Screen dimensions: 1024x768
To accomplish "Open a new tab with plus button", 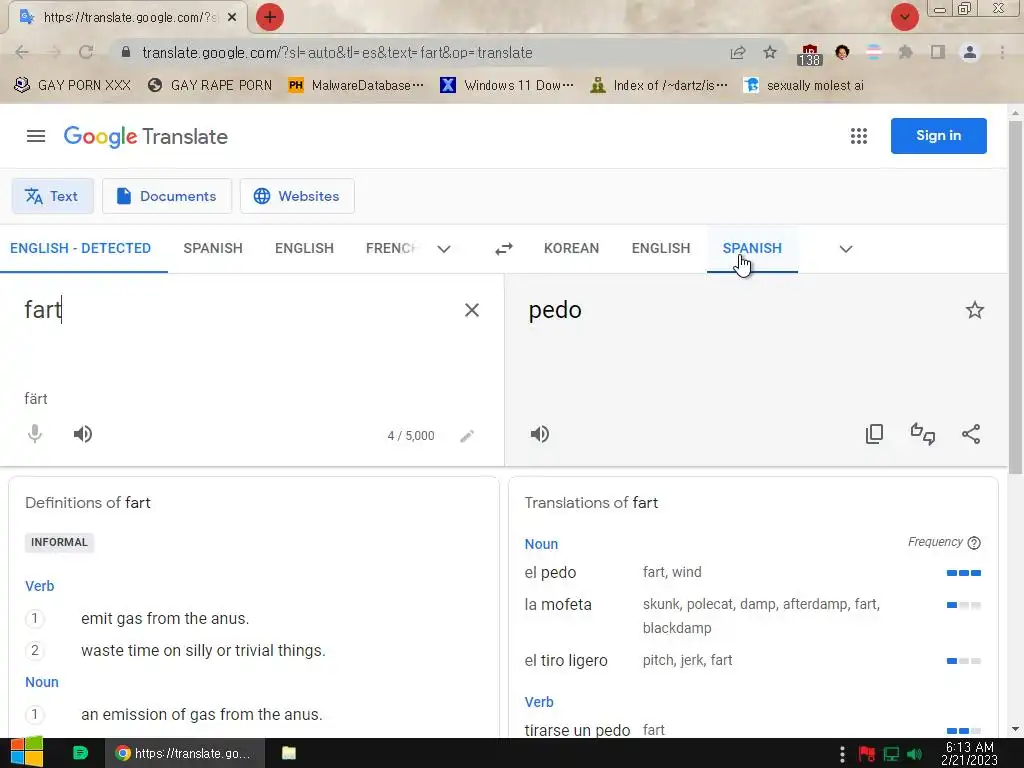I will (x=270, y=17).
